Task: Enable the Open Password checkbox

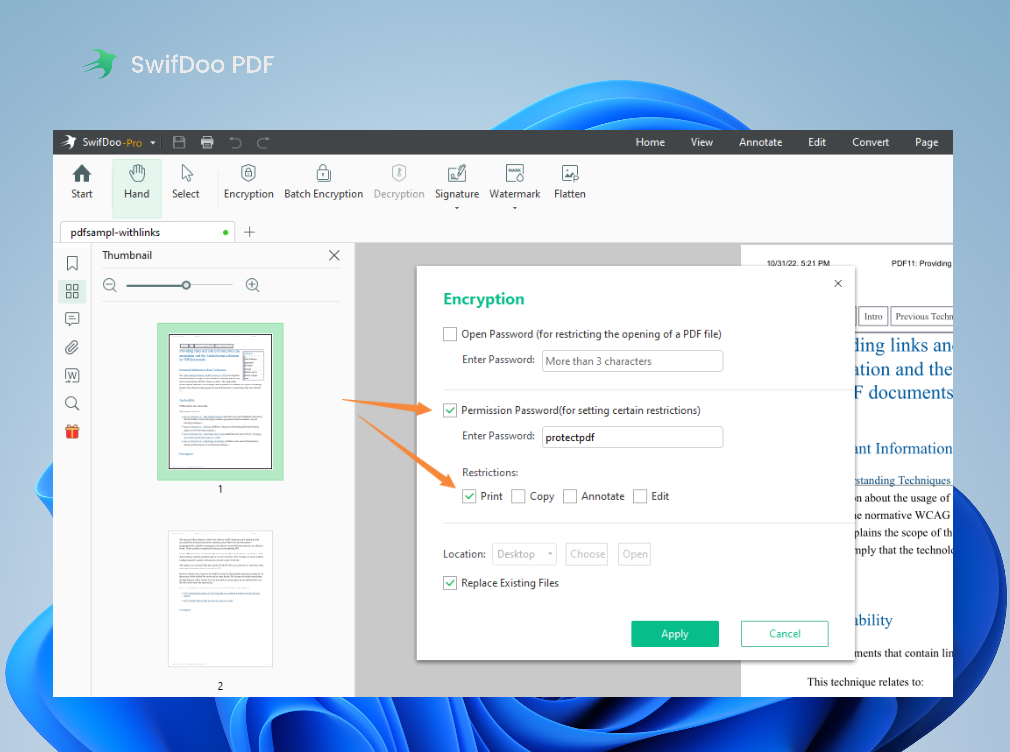Action: click(x=450, y=334)
